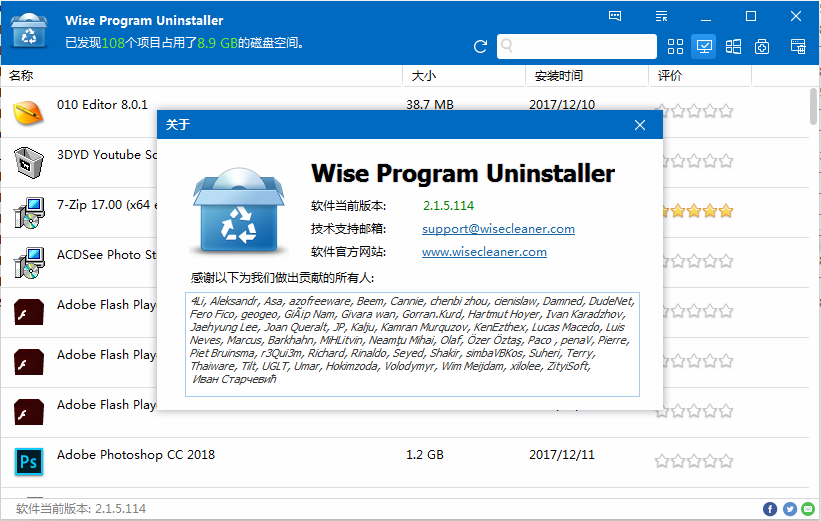Switch to the large icons grid view
Image resolution: width=821 pixels, height=521 pixels.
[675, 47]
